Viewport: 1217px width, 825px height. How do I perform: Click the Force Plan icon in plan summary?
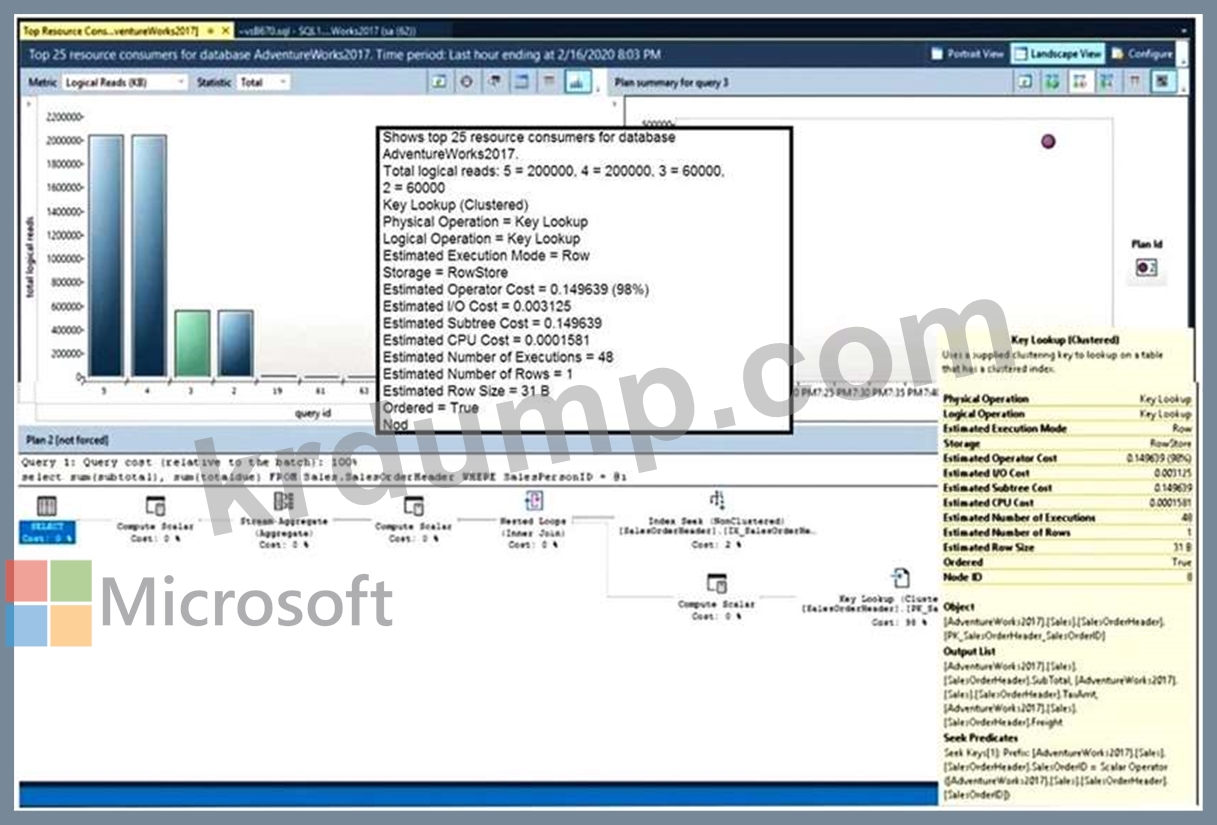tap(1052, 83)
